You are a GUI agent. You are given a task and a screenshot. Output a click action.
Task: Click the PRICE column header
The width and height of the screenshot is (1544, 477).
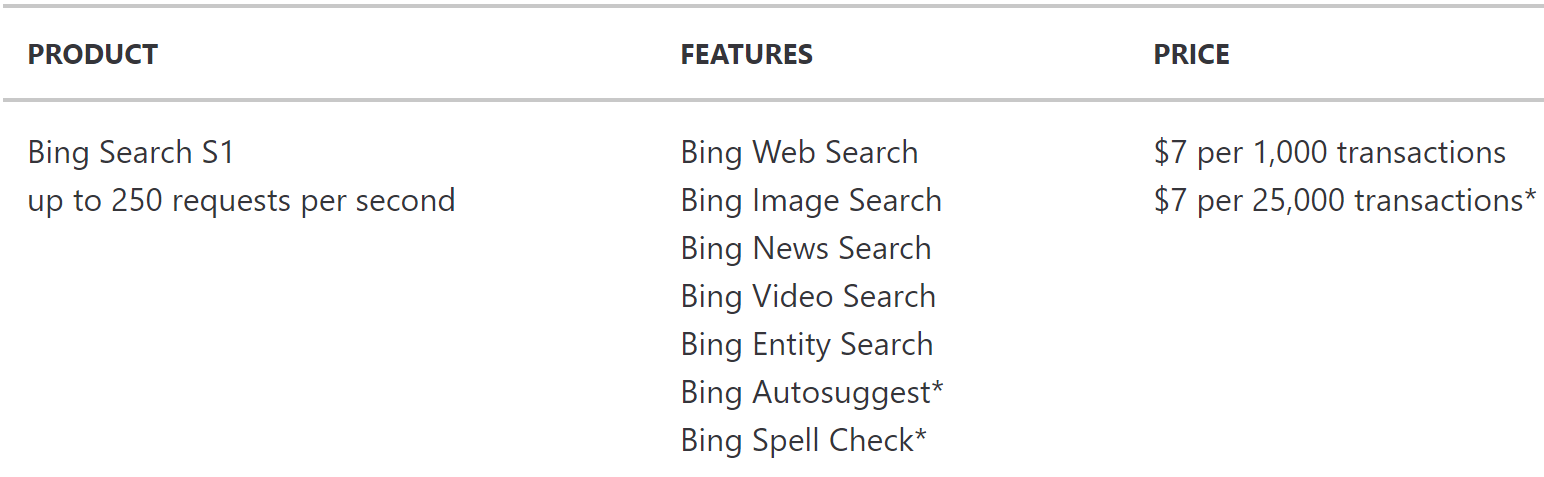(x=1191, y=54)
